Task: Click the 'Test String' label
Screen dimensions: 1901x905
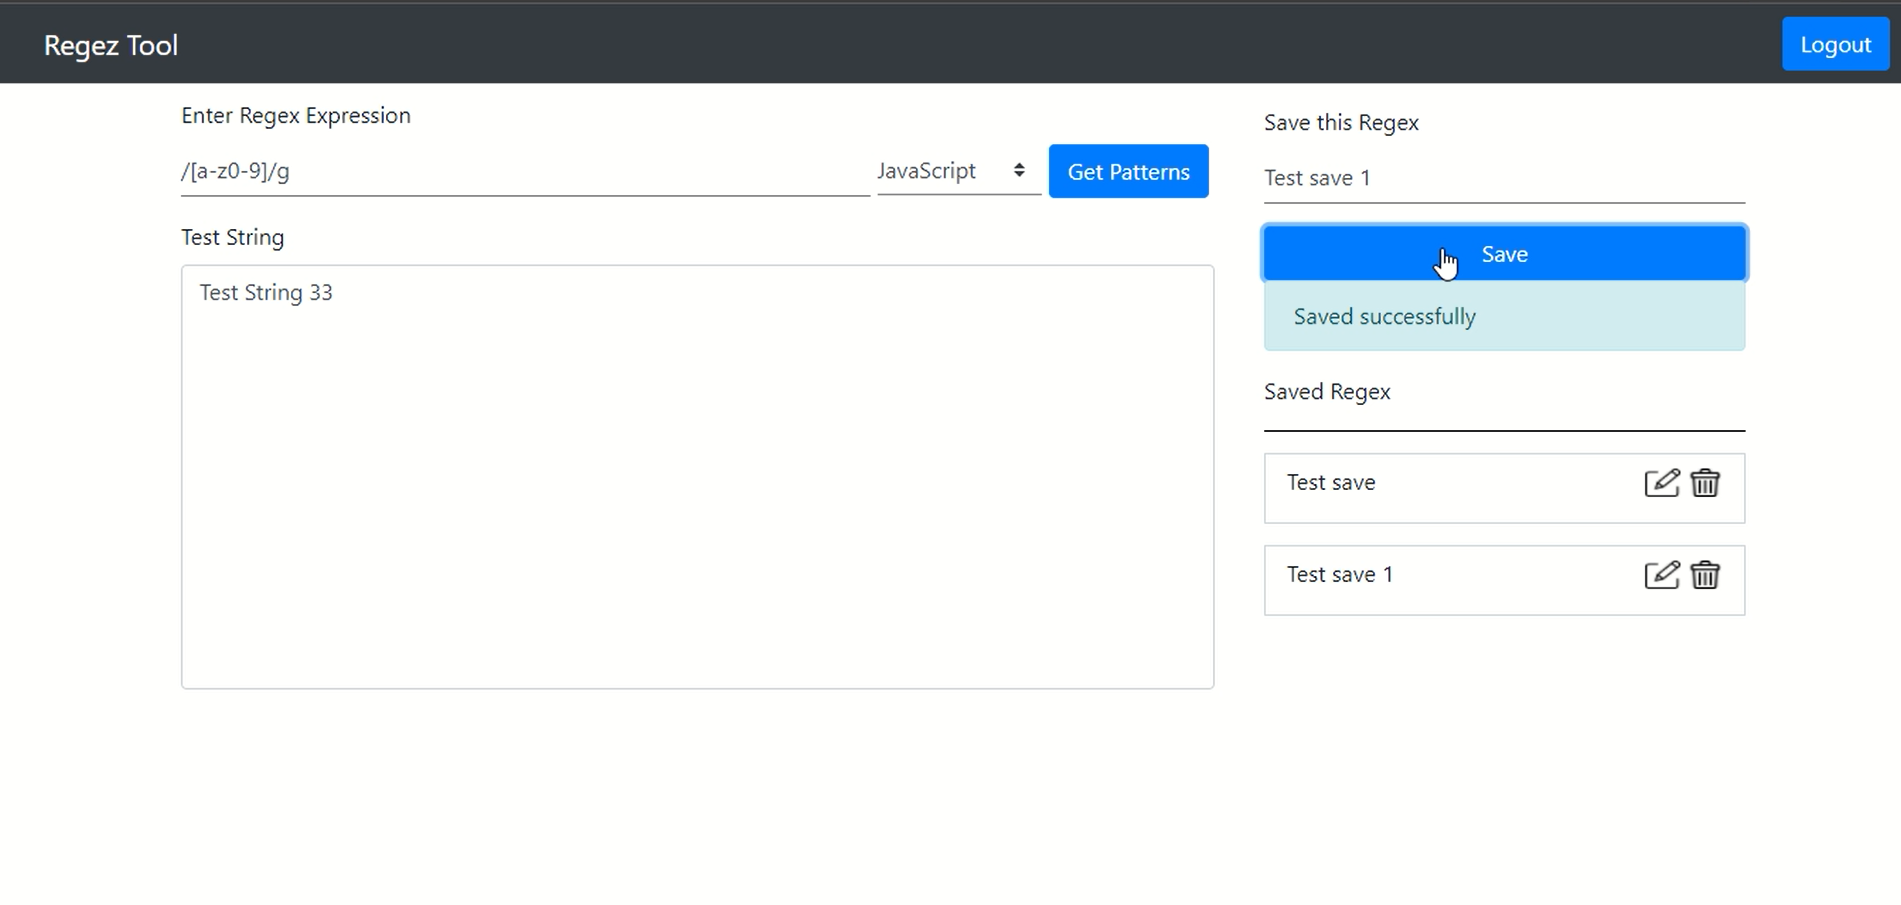Action: [233, 238]
